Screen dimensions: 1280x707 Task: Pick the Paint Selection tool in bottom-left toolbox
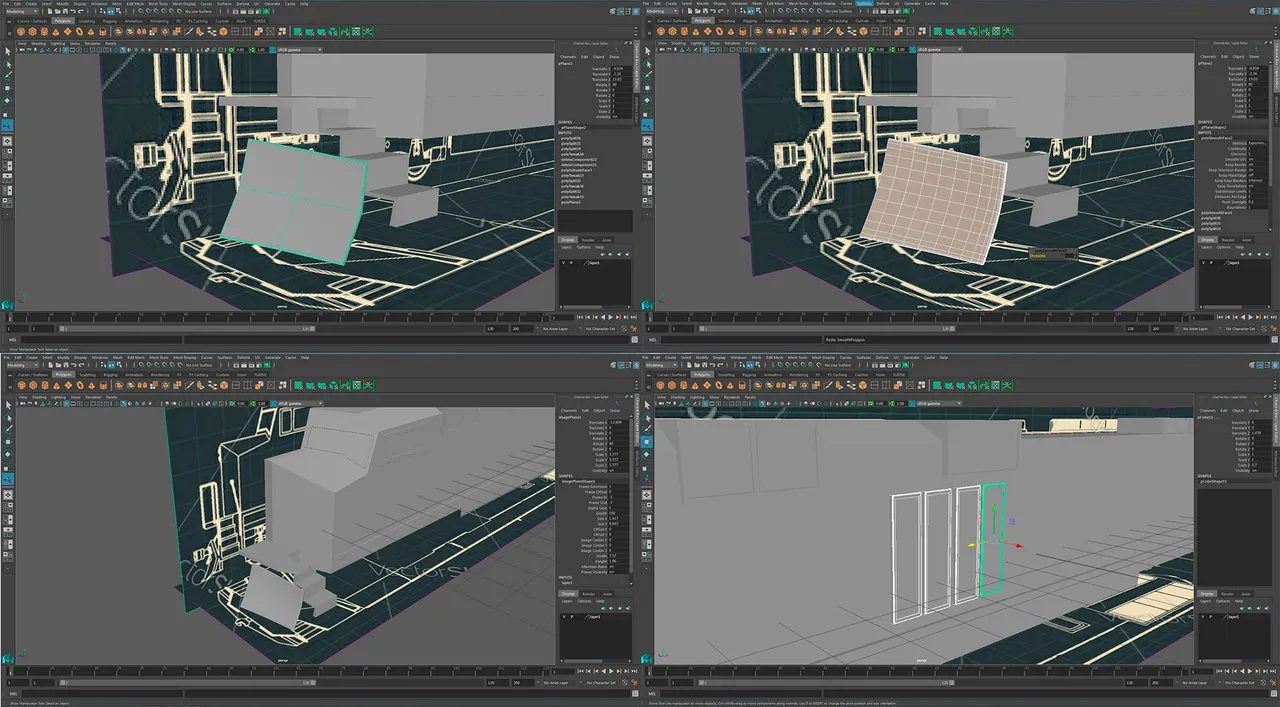tap(7, 428)
